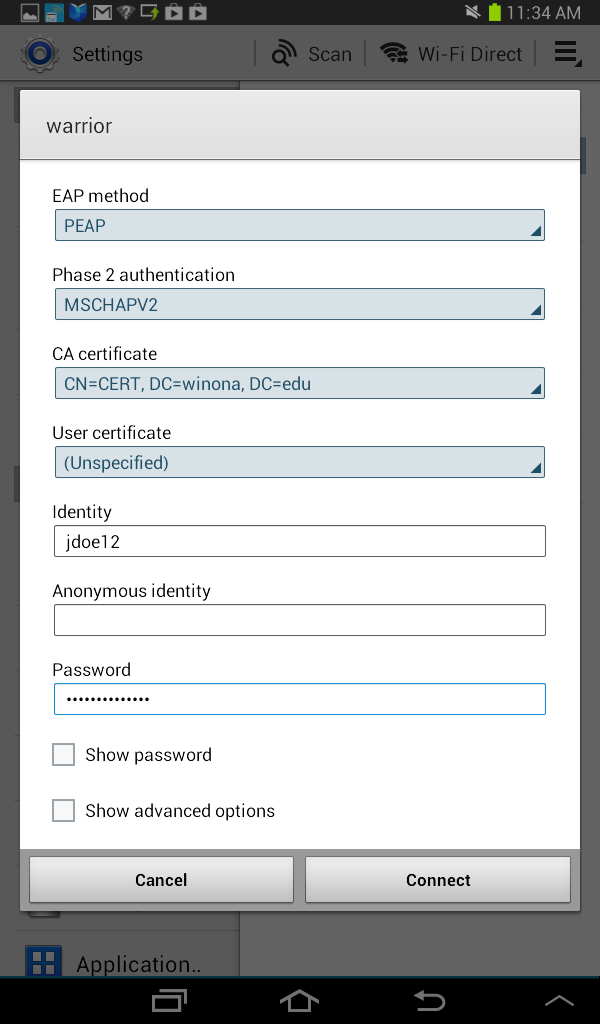Tap the Wi-Fi Direct icon
Image resolution: width=600 pixels, height=1024 pixels.
[394, 54]
